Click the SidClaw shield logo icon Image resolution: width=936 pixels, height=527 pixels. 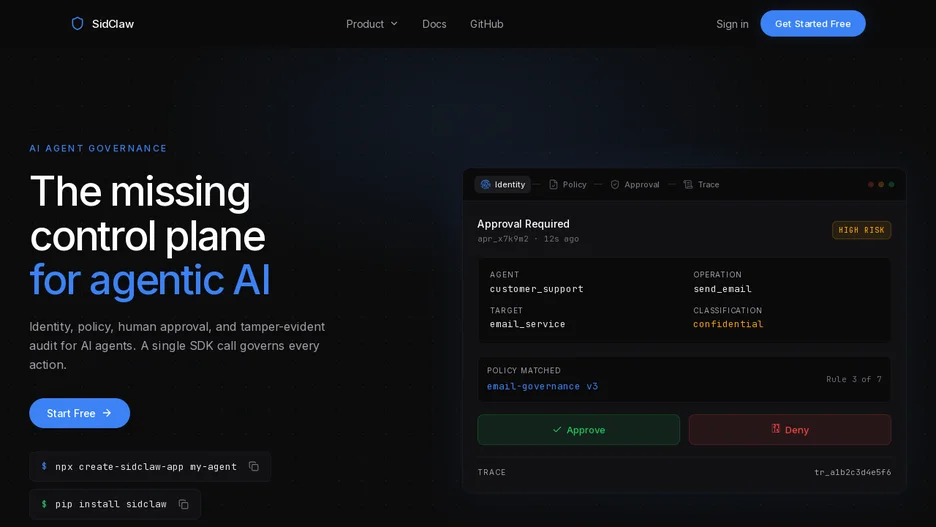[78, 23]
